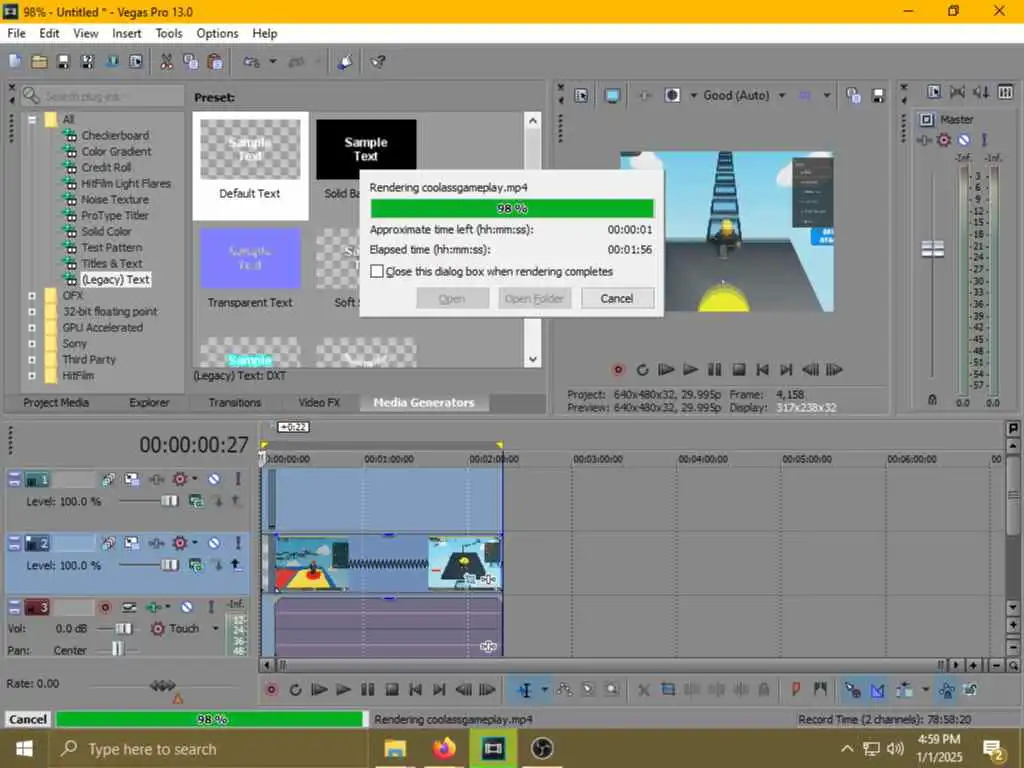Click the Search plug-ins field
This screenshot has height=768, width=1024.
click(102, 97)
